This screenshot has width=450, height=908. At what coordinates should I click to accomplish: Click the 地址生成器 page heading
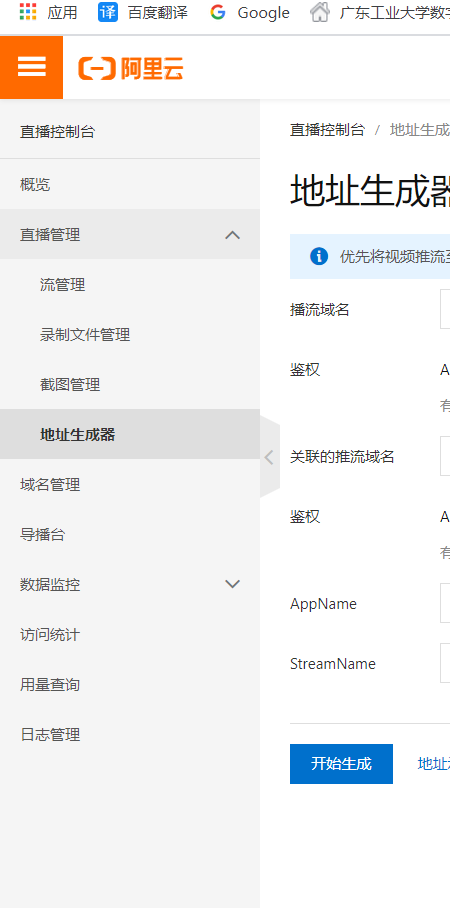click(369, 191)
